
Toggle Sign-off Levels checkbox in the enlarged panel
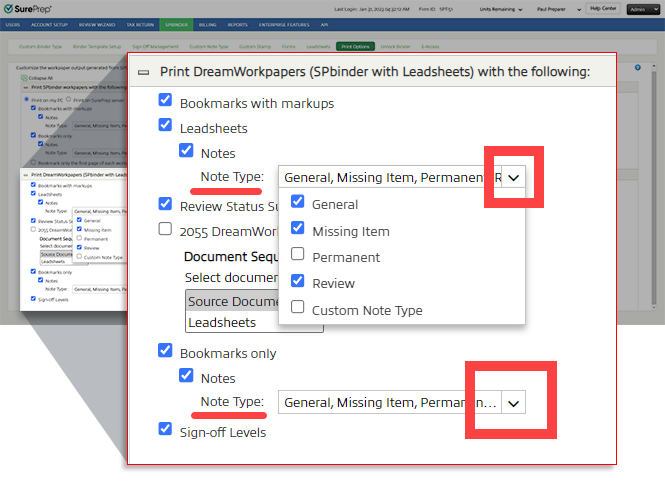165,429
